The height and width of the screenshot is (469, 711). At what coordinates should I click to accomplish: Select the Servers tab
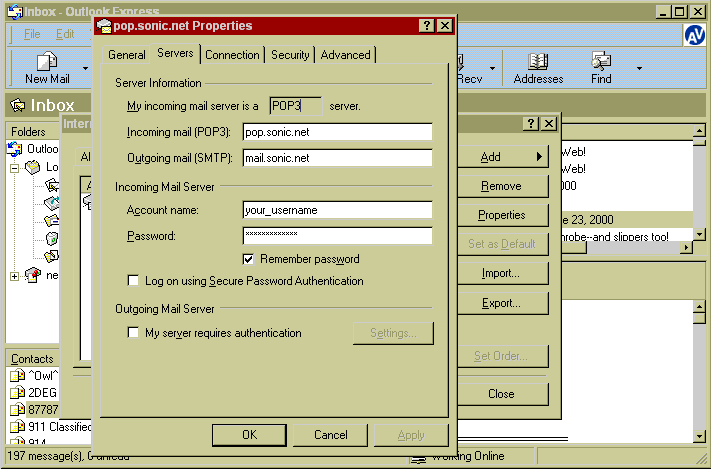(175, 53)
